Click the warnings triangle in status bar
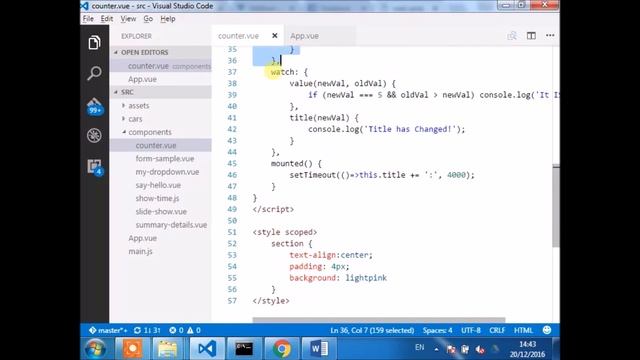 coord(190,330)
